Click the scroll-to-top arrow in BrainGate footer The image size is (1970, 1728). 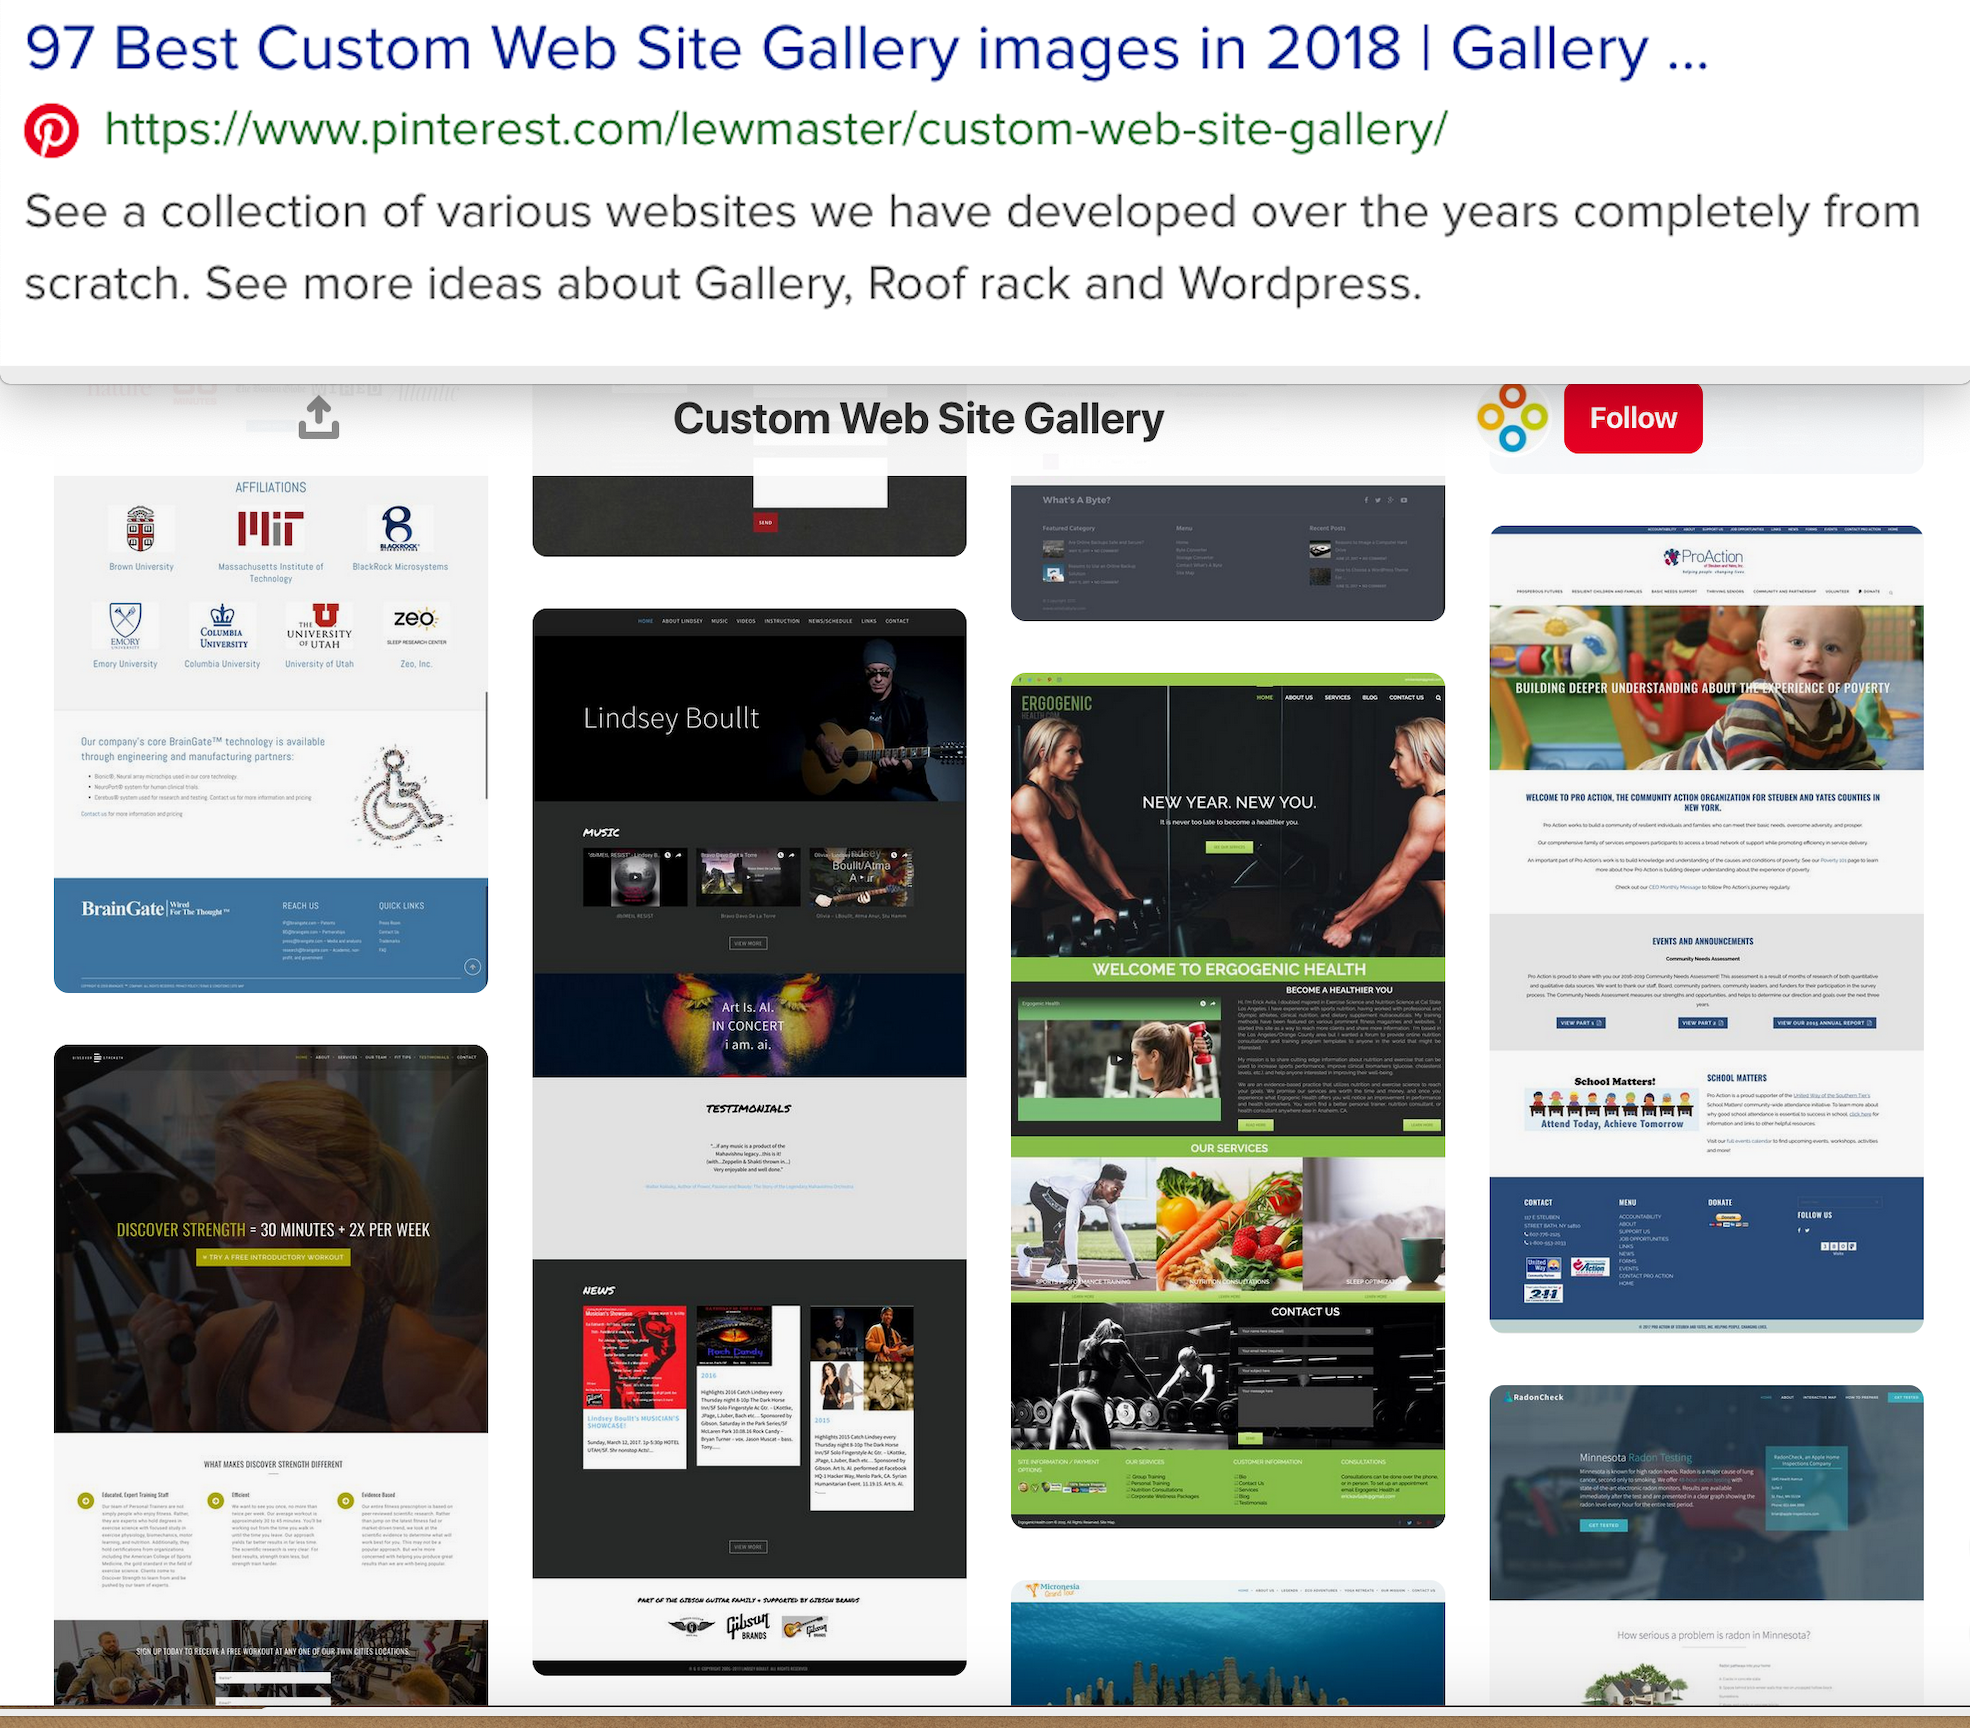[473, 967]
